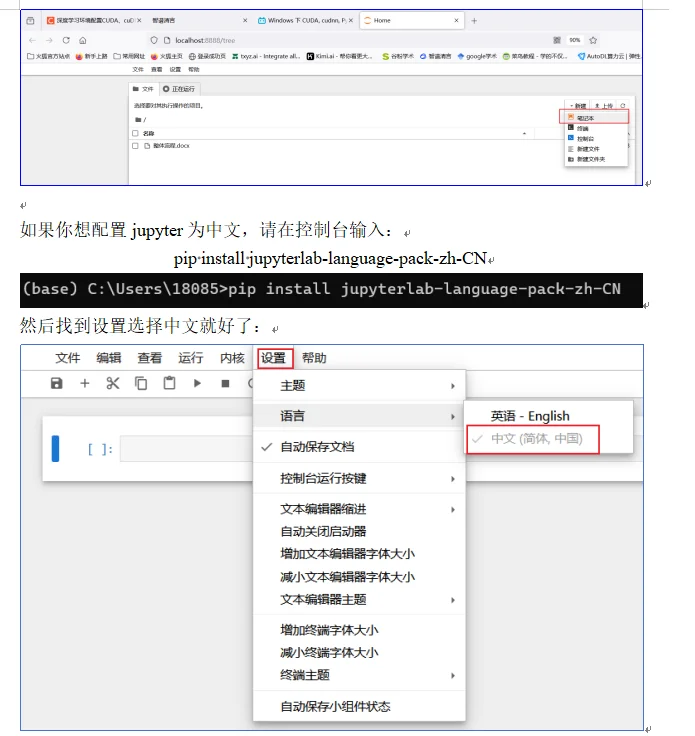This screenshot has width=695, height=736.
Task: Open the 编辑 menu
Action: click(x=109, y=358)
